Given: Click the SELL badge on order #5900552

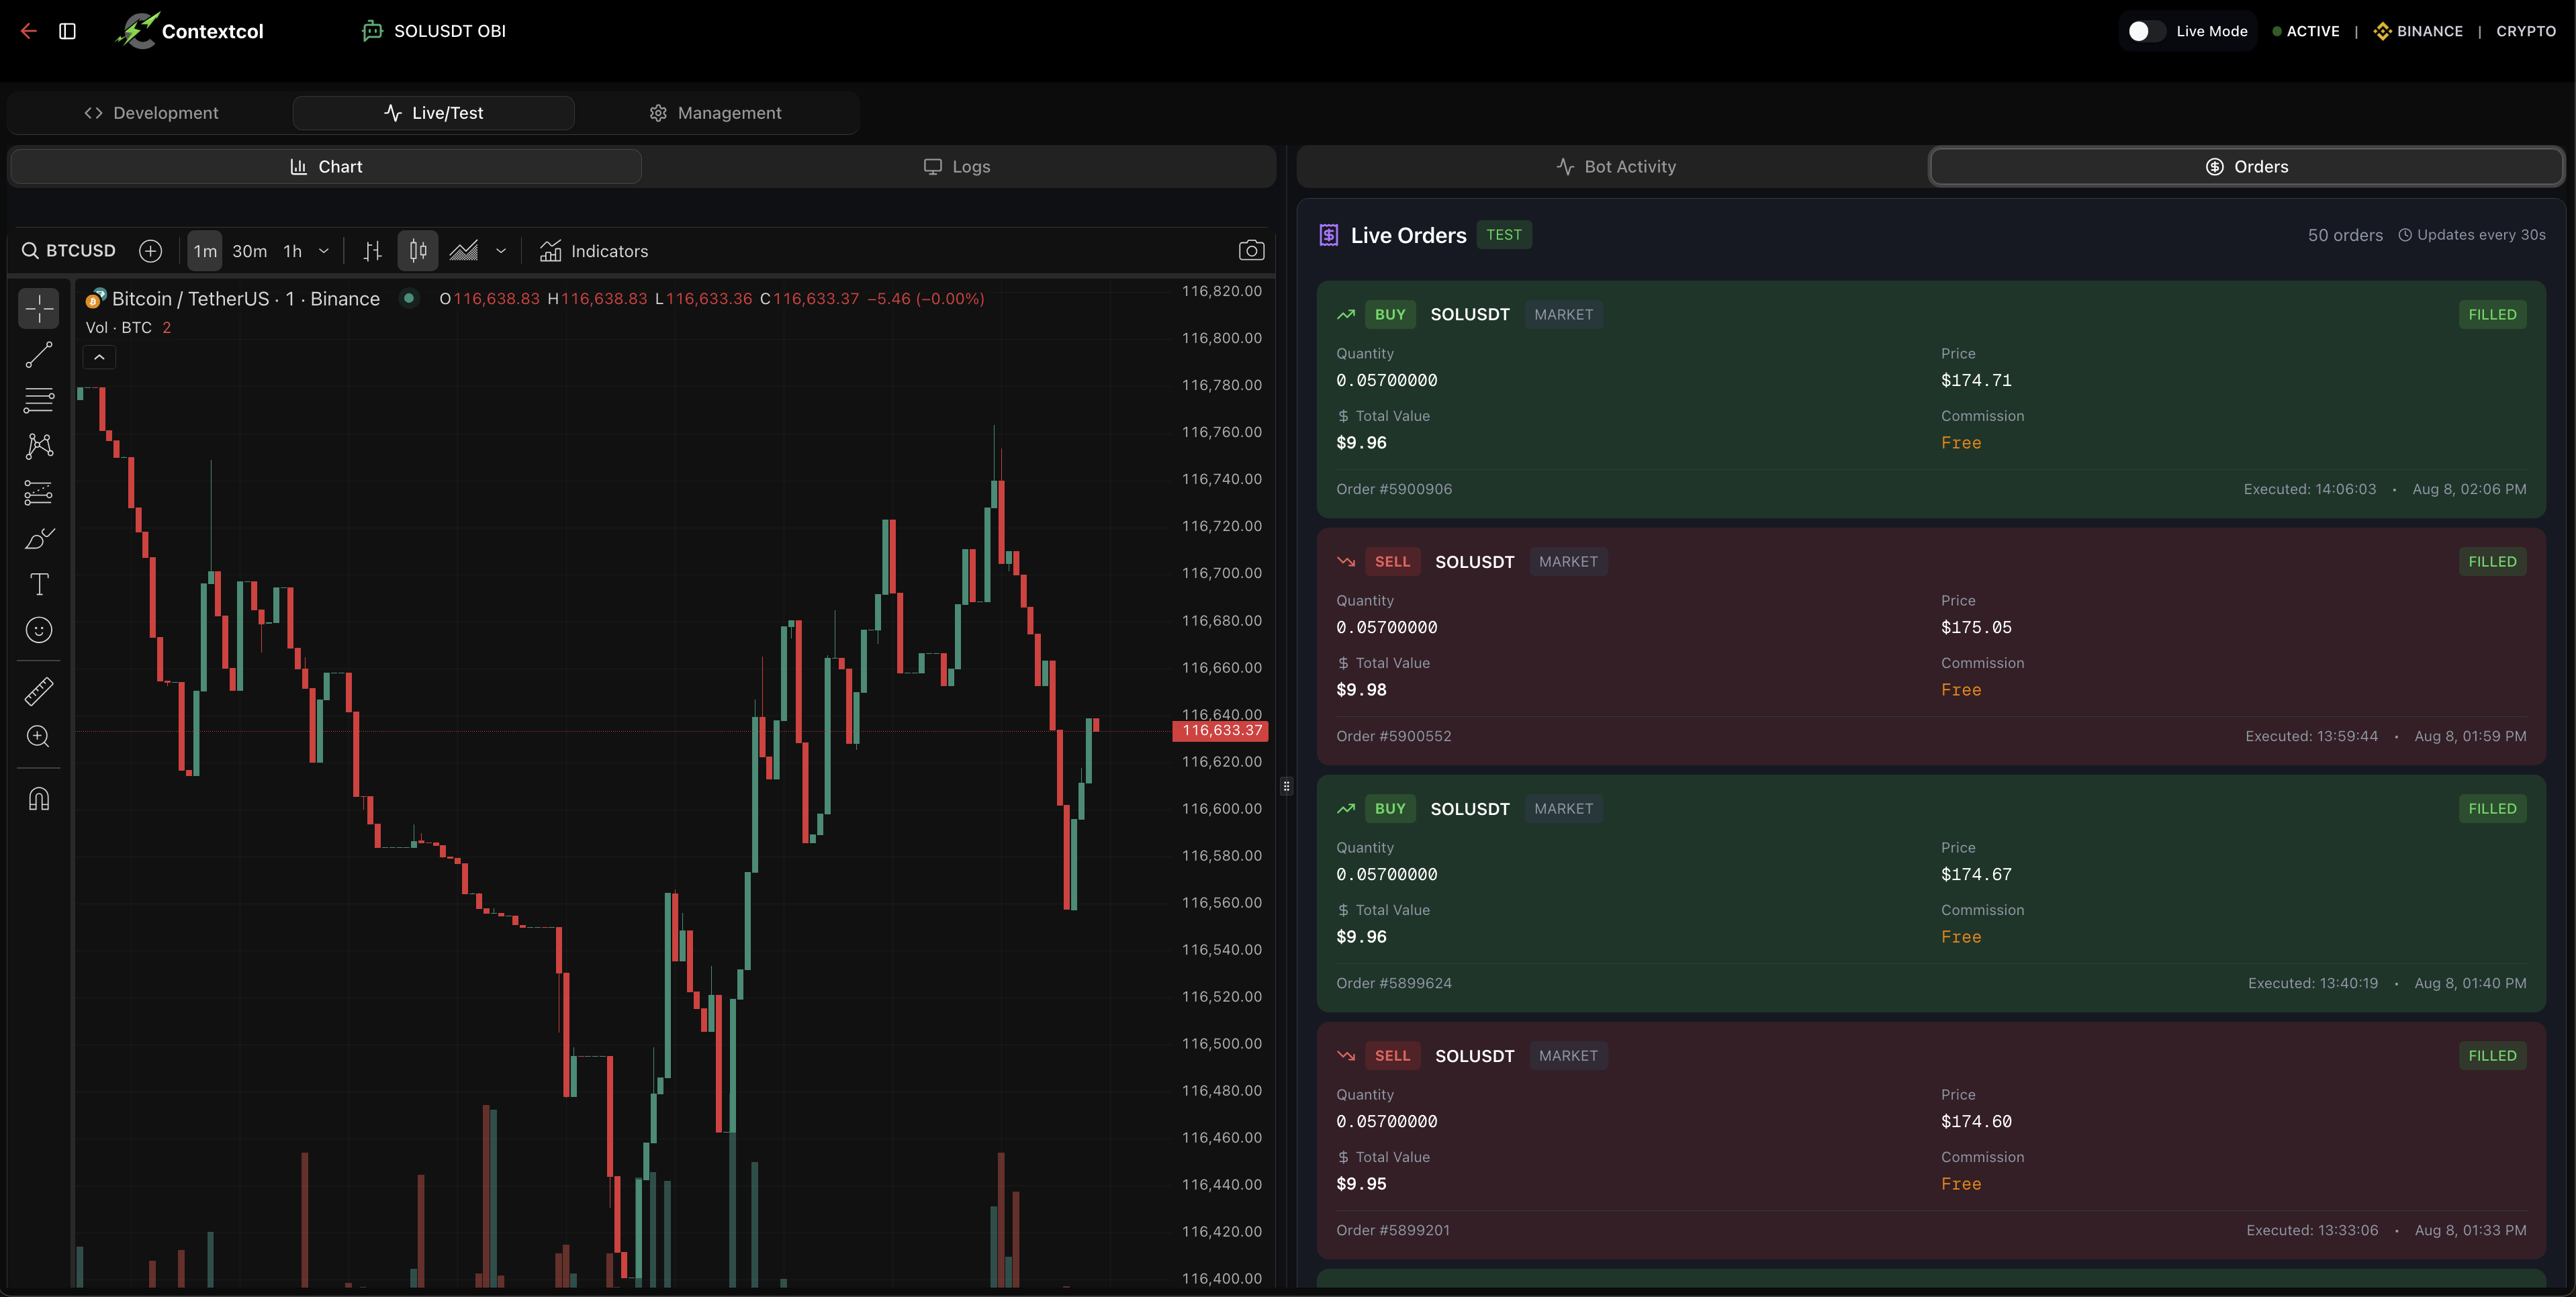Looking at the screenshot, I should pyautogui.click(x=1392, y=562).
